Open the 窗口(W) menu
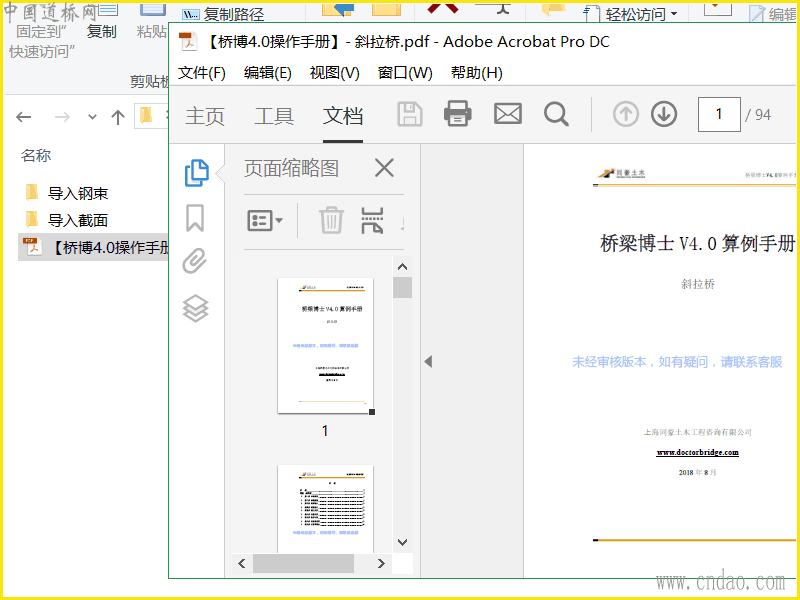 click(x=405, y=73)
